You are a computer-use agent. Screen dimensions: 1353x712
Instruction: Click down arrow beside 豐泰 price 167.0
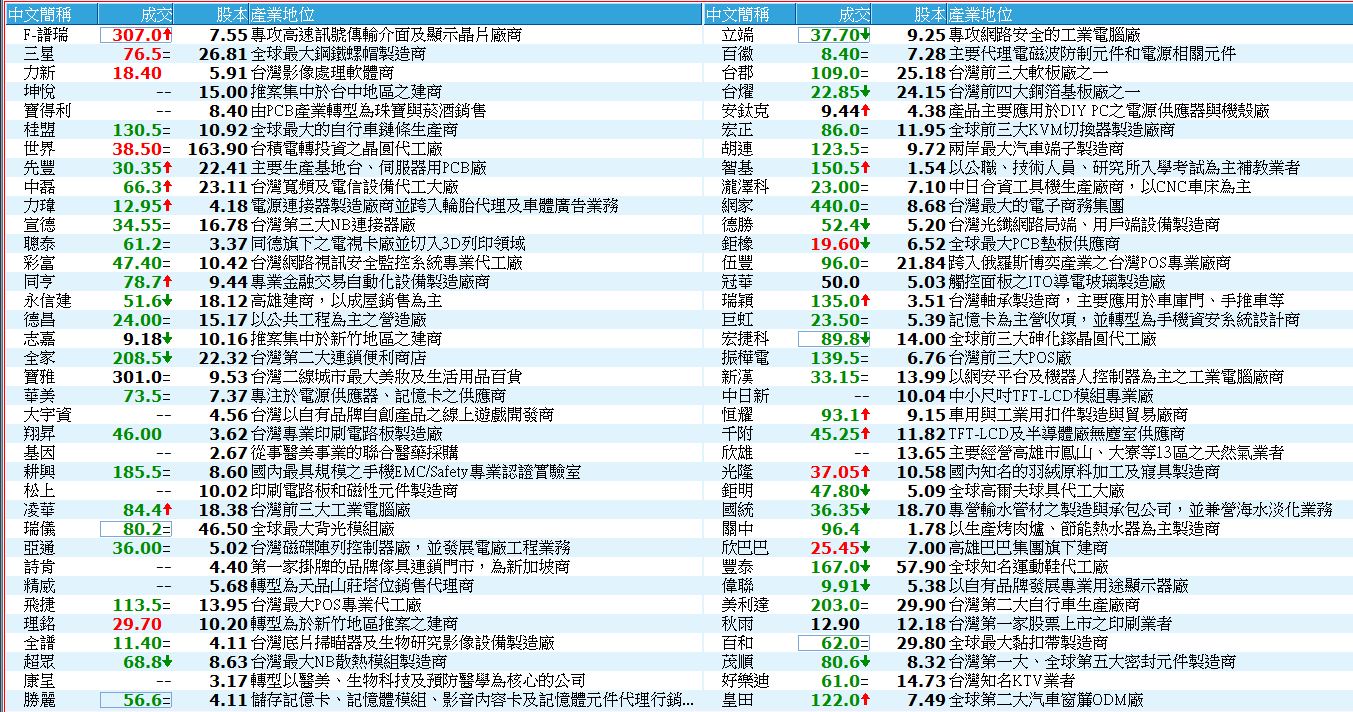click(x=865, y=567)
